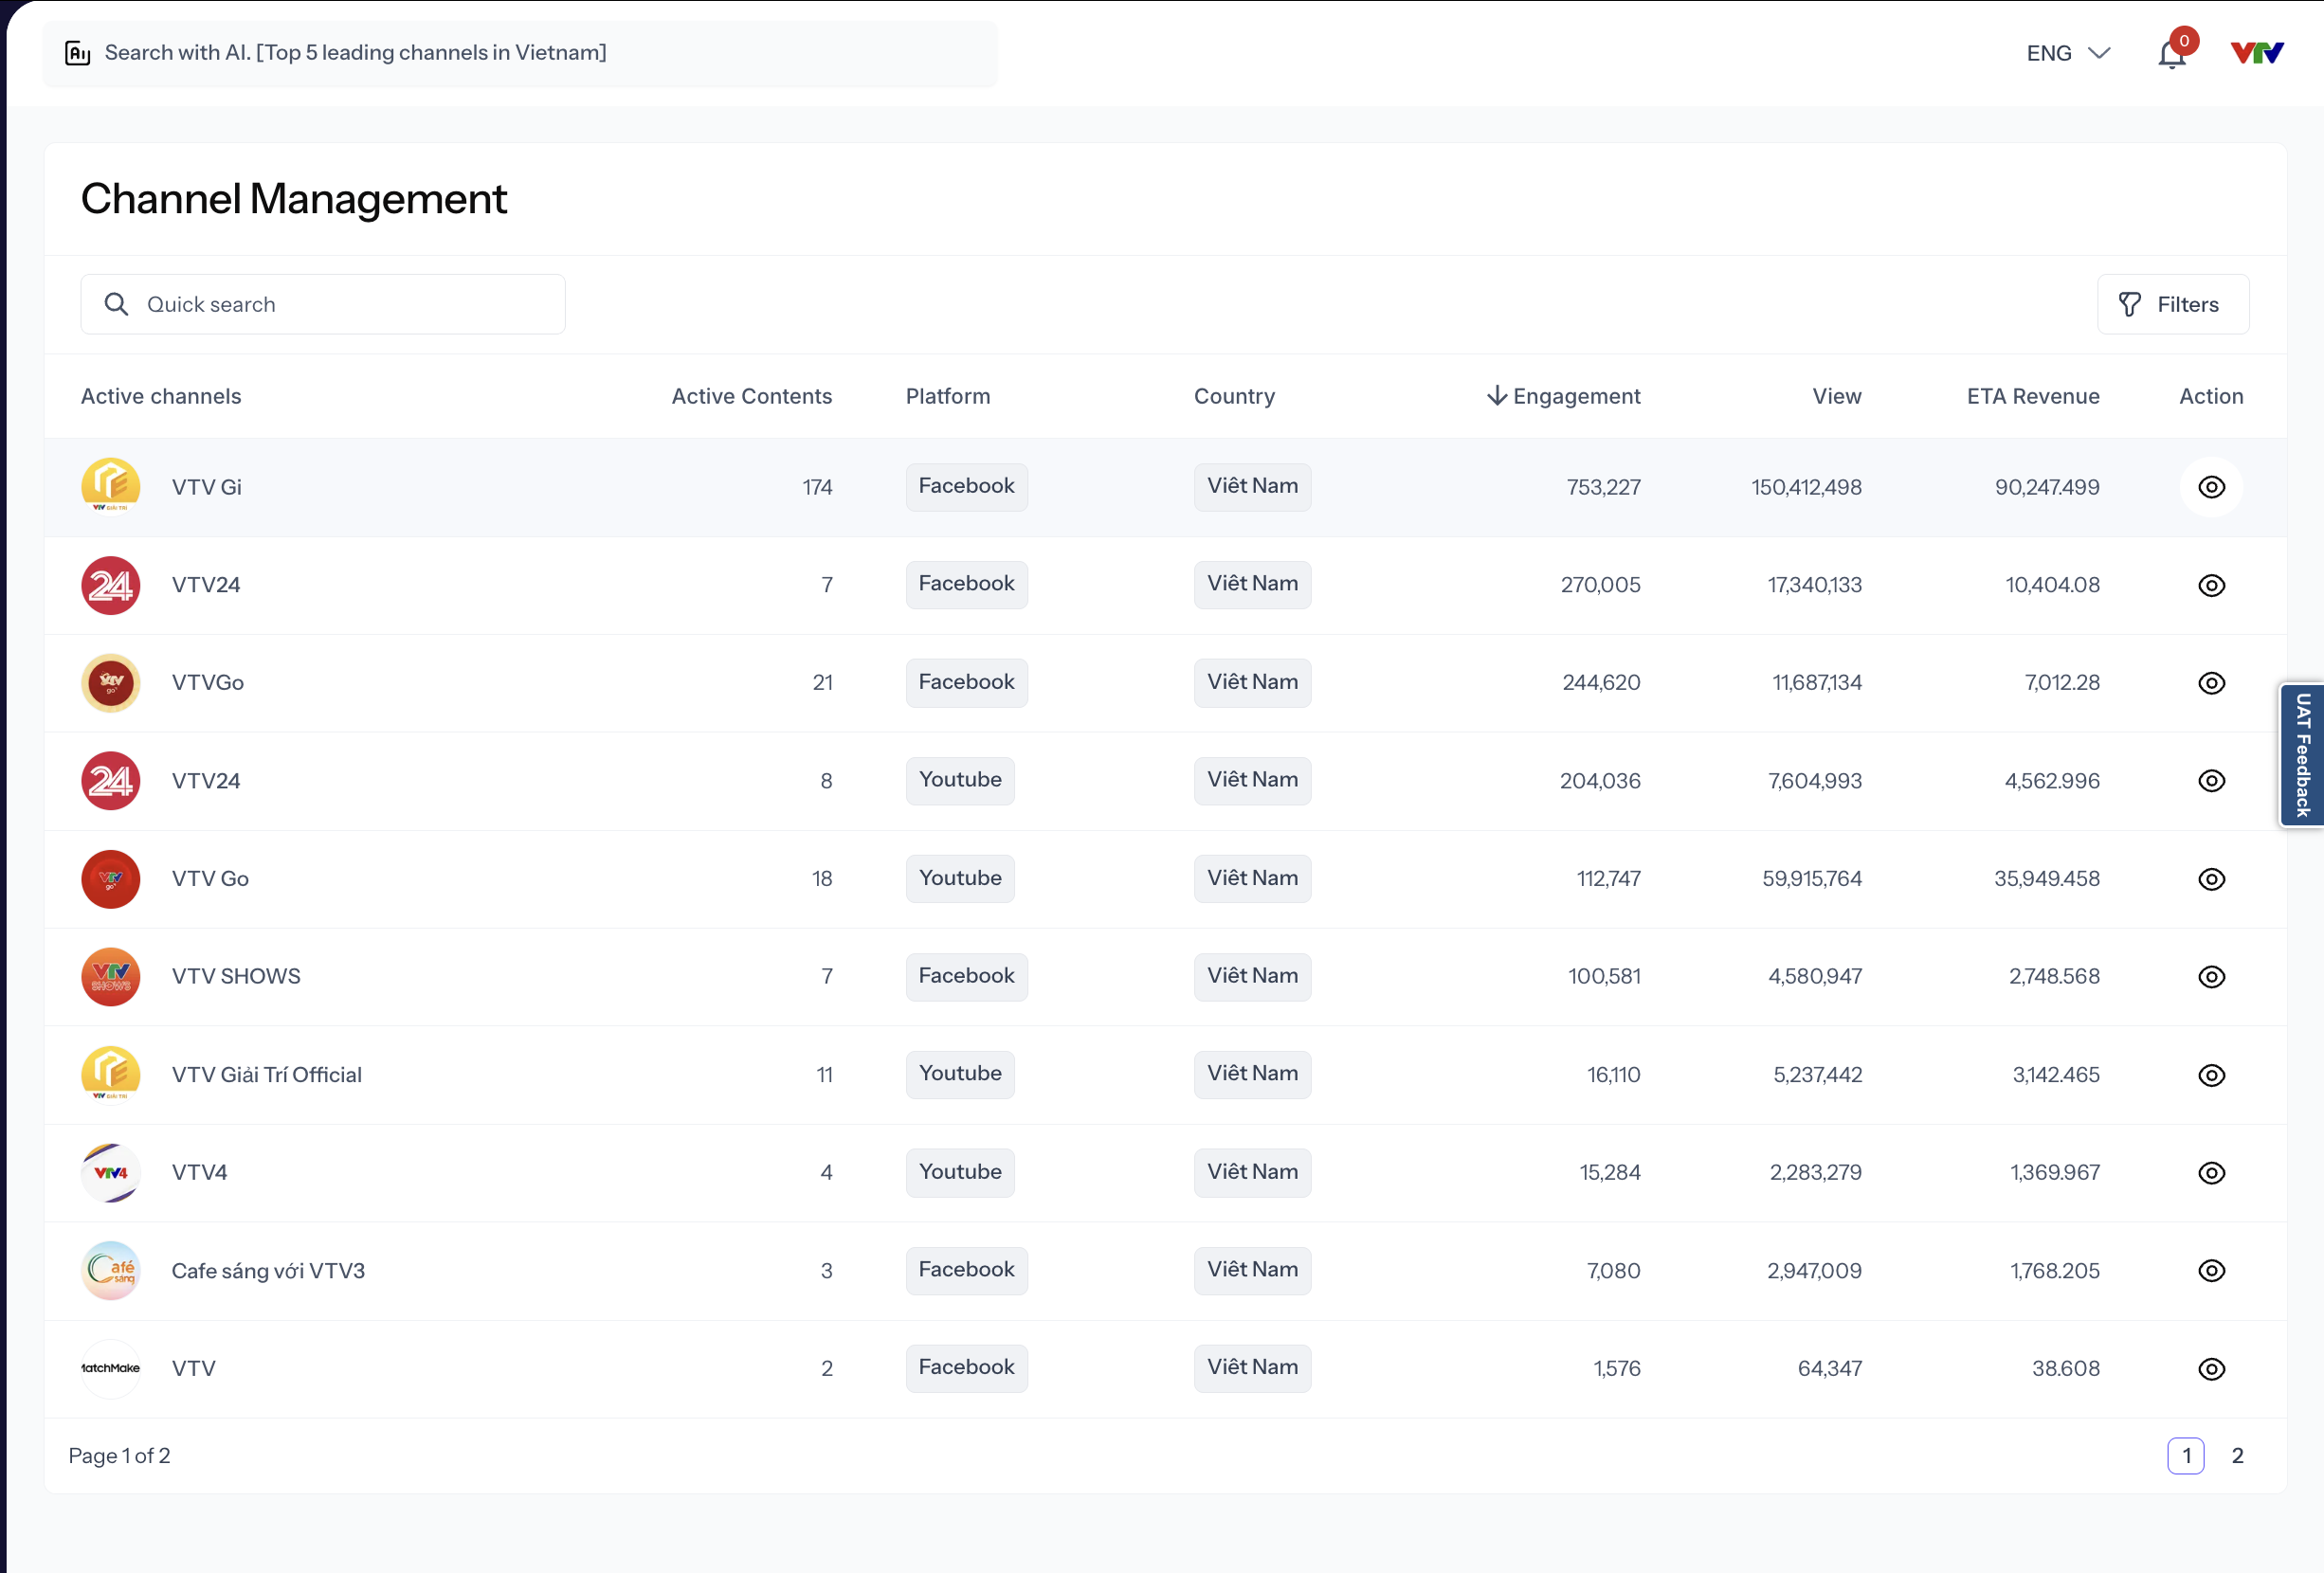Click the VTV4 channel avatar
2324x1573 pixels.
point(110,1172)
